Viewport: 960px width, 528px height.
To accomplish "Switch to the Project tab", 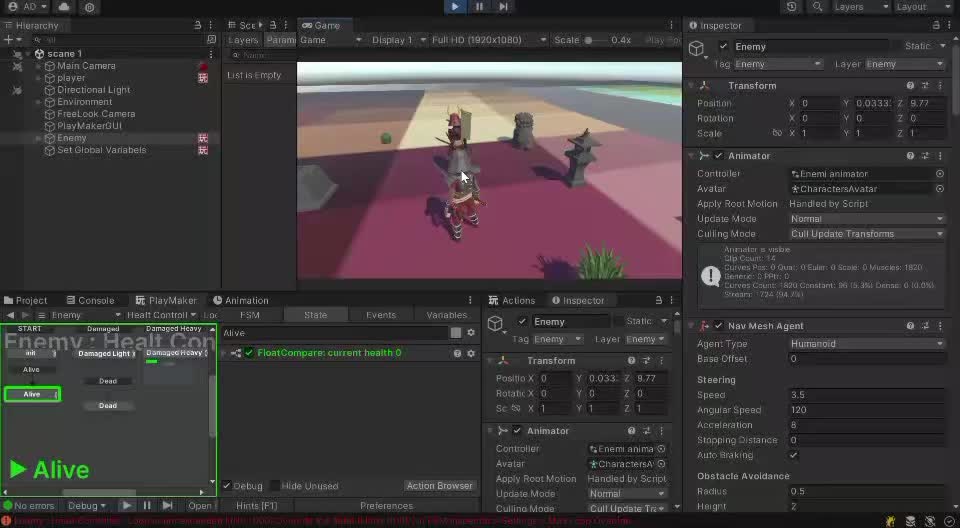I will click(25, 300).
